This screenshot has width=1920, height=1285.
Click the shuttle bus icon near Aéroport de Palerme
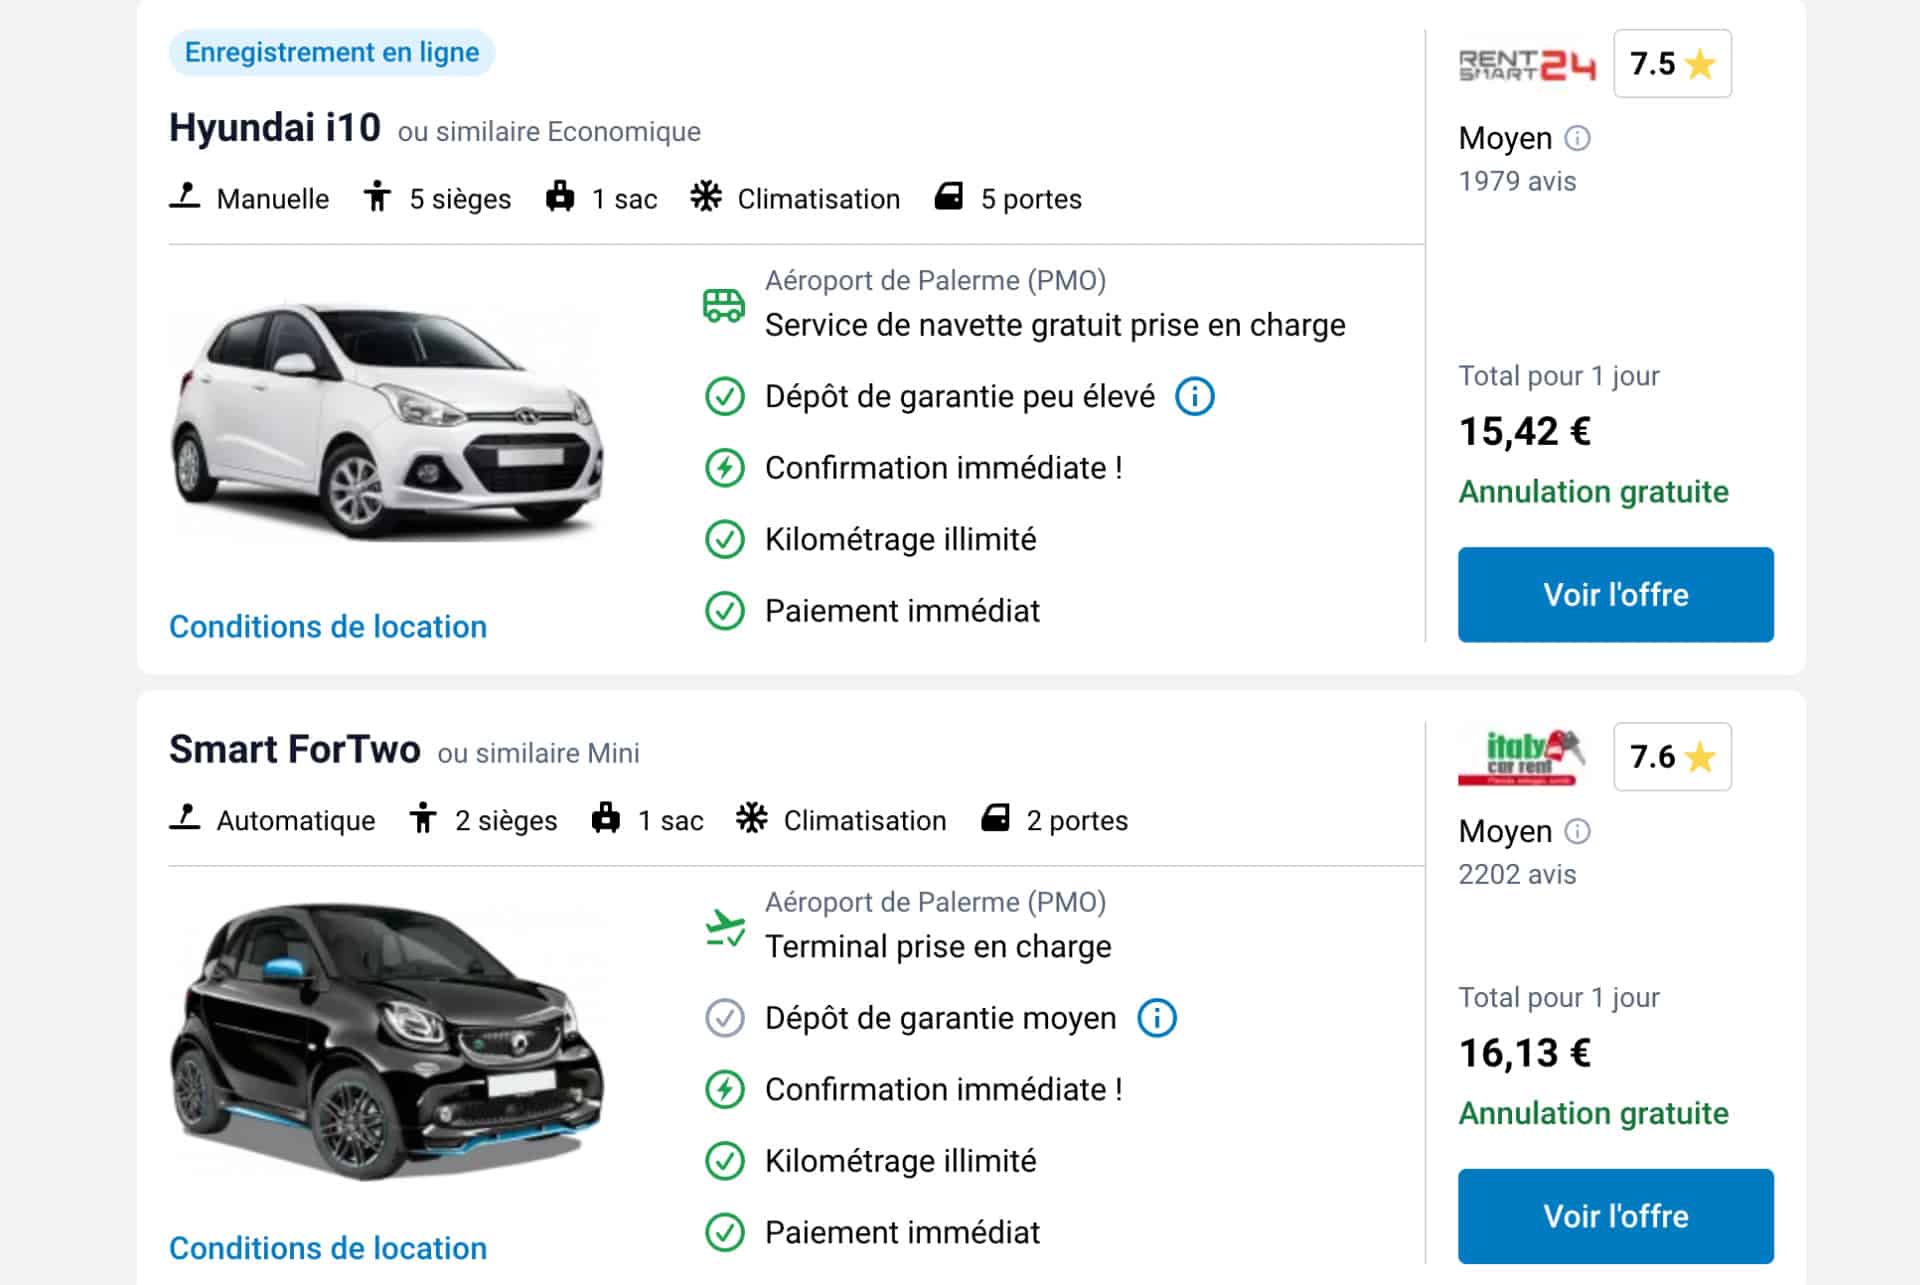tap(722, 302)
